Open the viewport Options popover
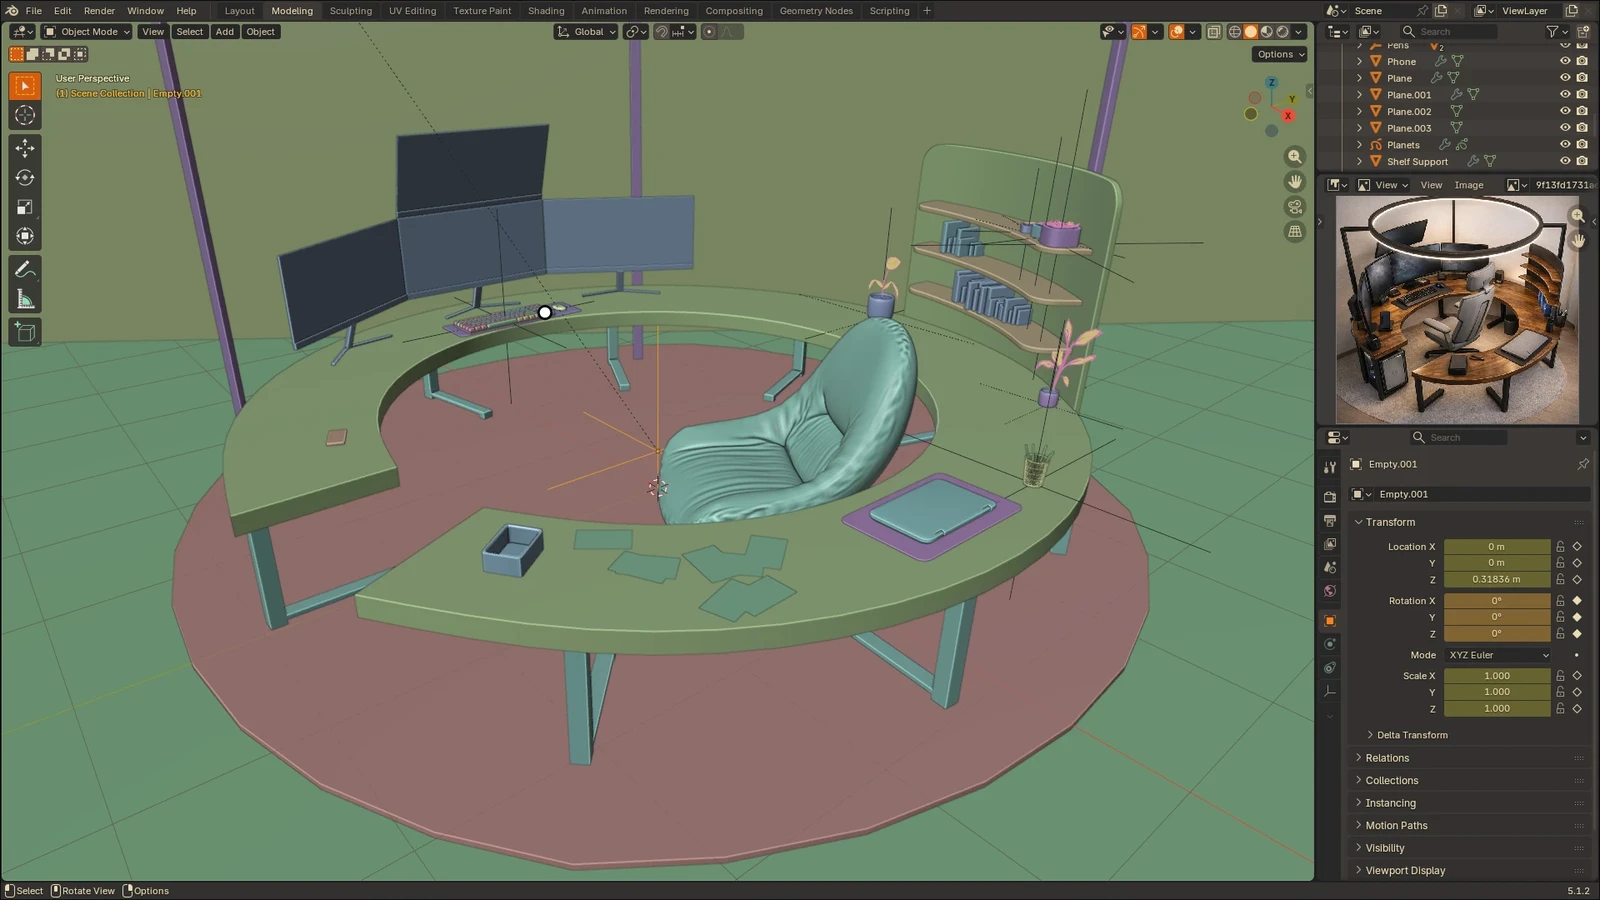The height and width of the screenshot is (900, 1600). click(1280, 54)
